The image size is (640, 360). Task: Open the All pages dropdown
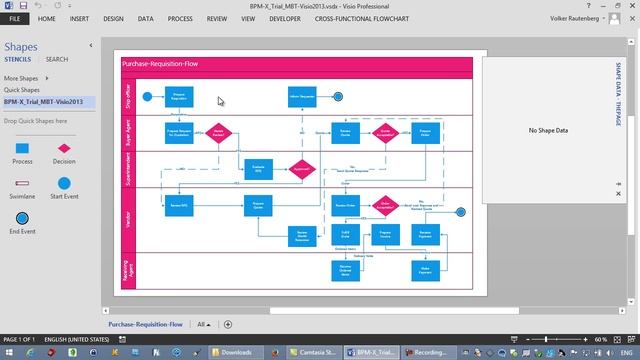(204, 324)
